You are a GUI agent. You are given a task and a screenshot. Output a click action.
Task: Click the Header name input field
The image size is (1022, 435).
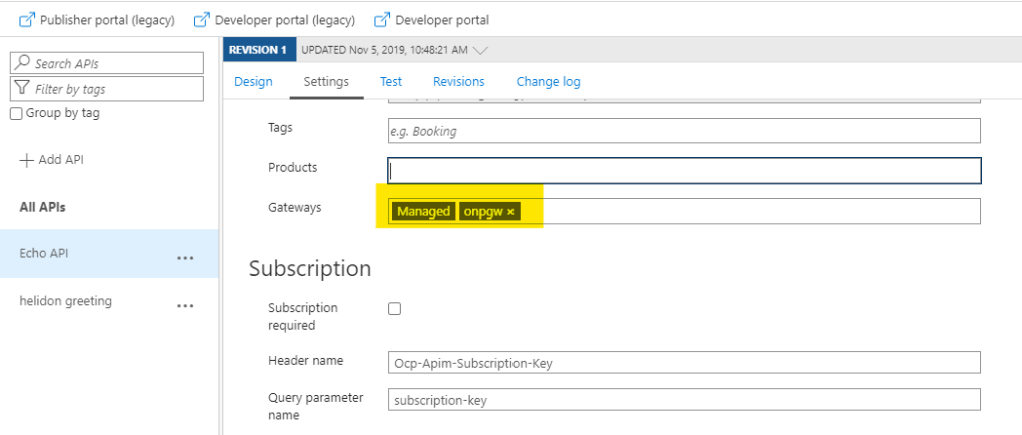(x=684, y=363)
